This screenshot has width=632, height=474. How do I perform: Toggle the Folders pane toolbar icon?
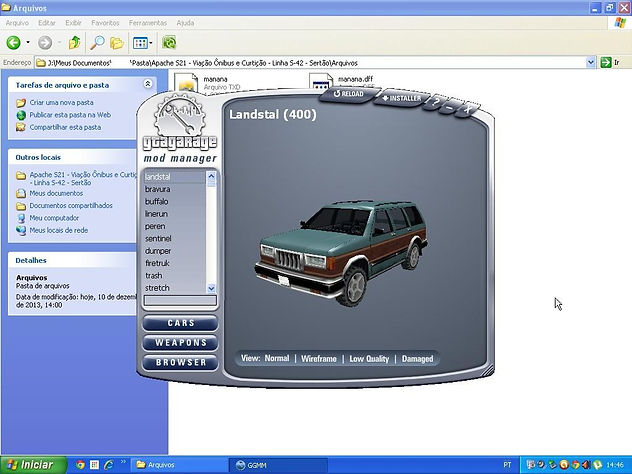pos(117,42)
